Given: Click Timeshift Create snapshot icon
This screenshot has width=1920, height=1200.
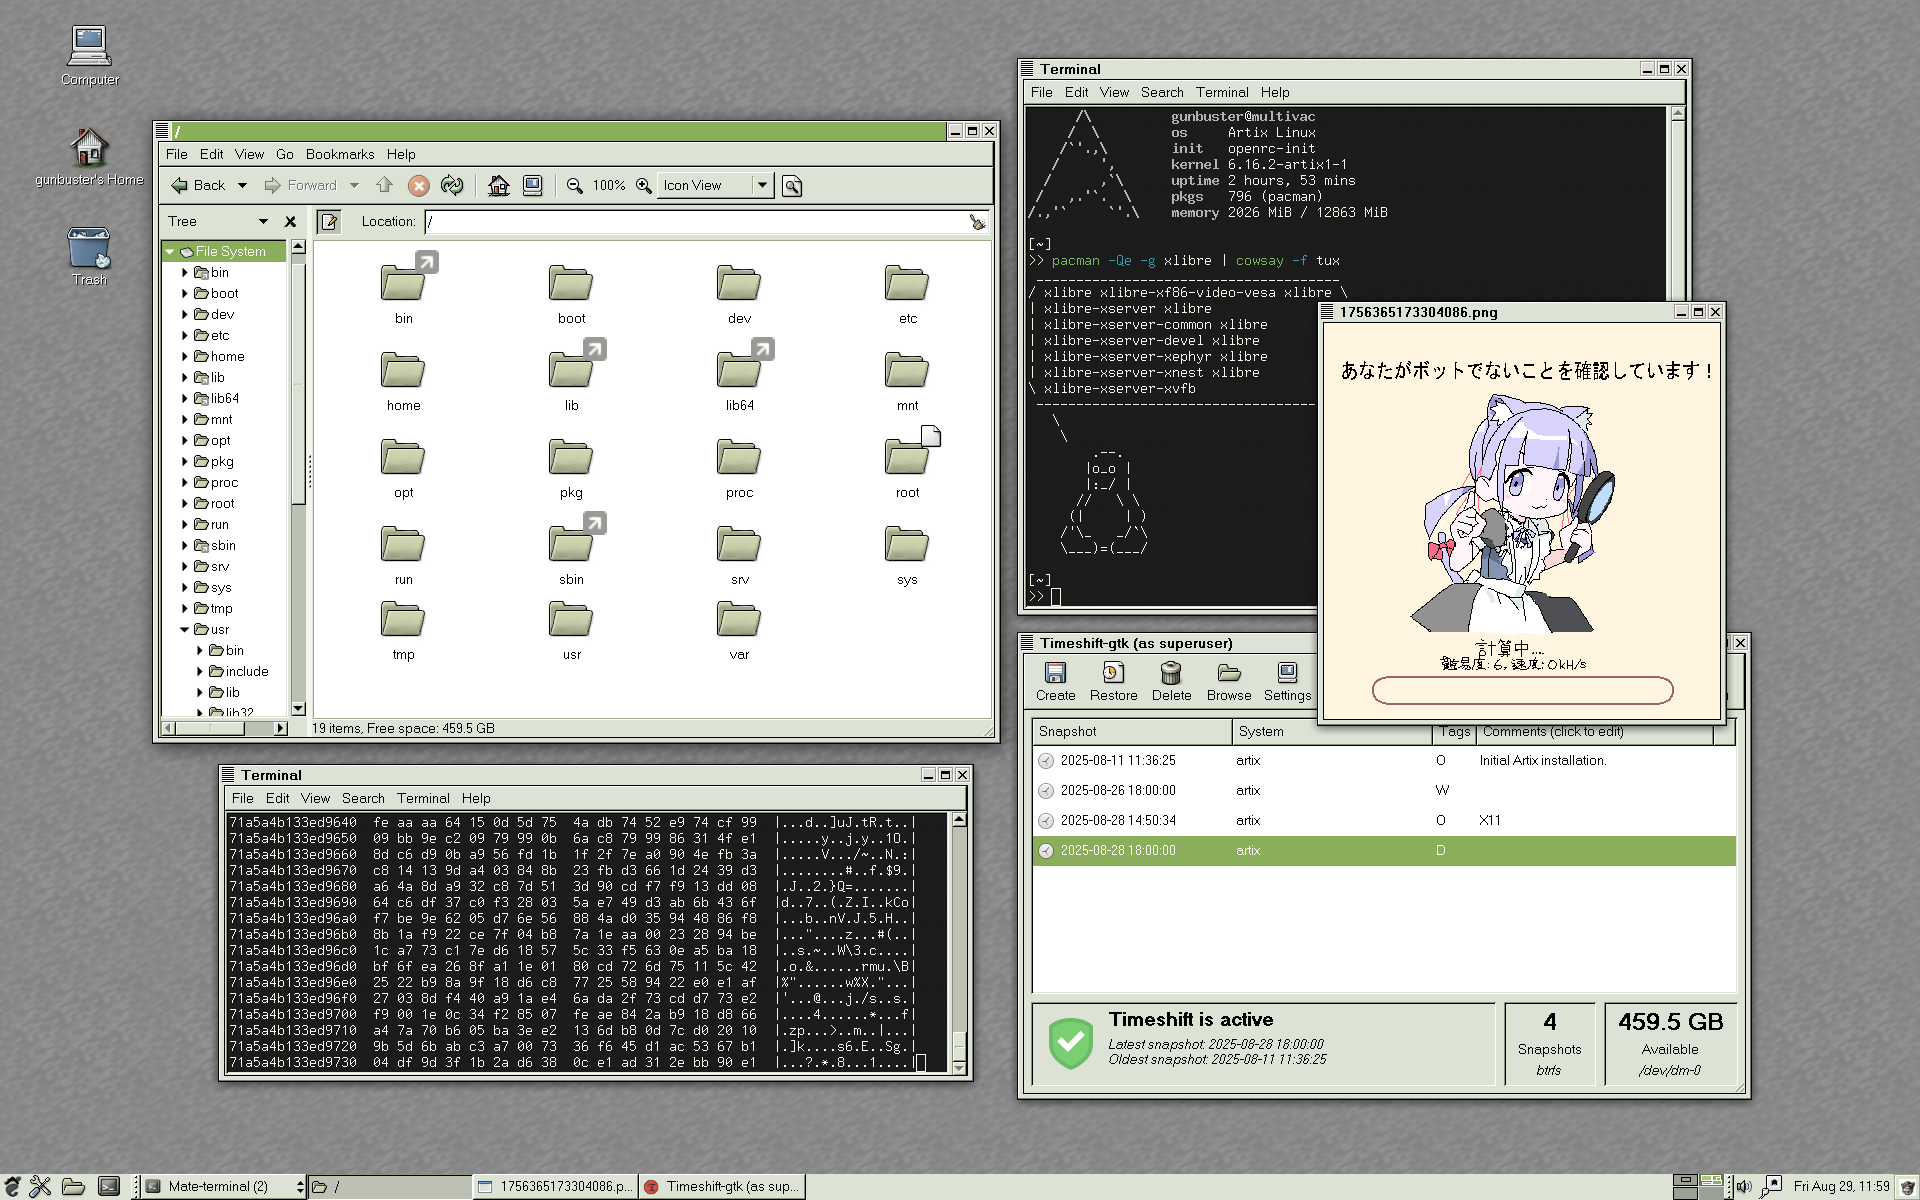Looking at the screenshot, I should click(x=1055, y=673).
